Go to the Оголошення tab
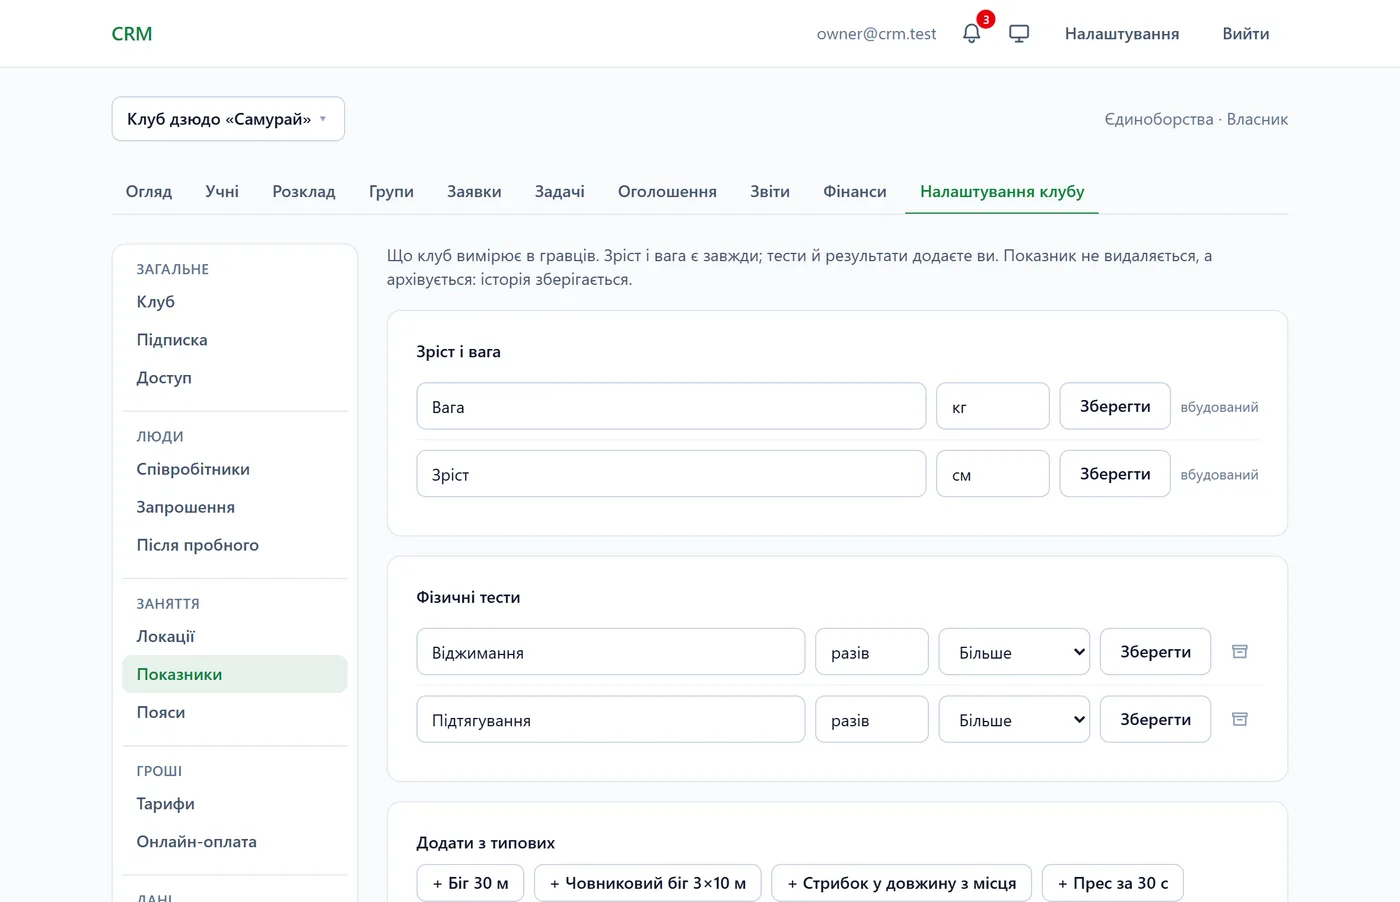Screen dimensions: 1400x902 click(x=667, y=191)
